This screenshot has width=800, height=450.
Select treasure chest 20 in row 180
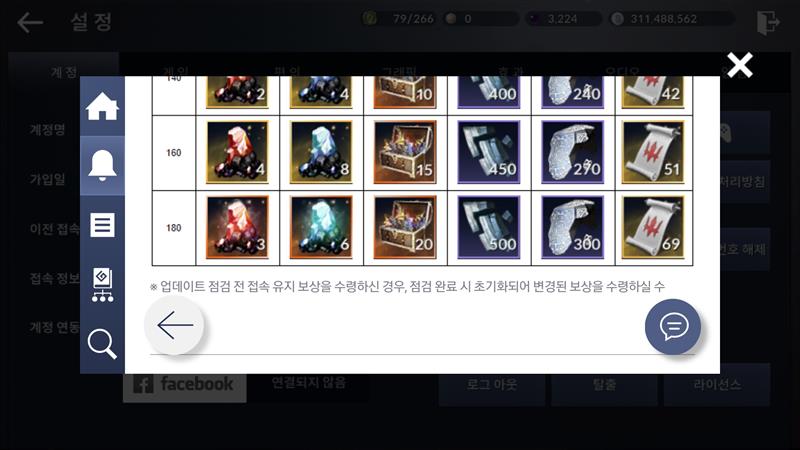coord(405,227)
